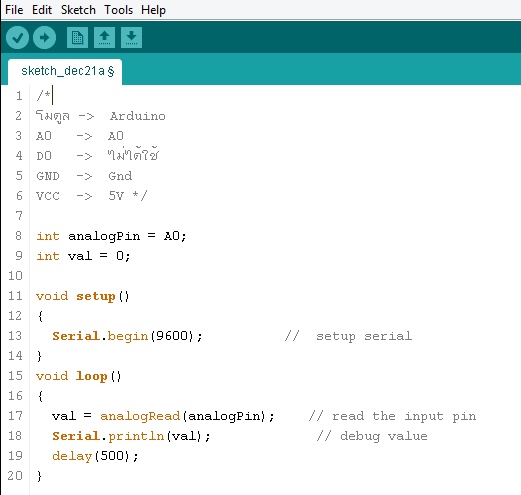
Task: Open the File menu
Action: [x=14, y=10]
